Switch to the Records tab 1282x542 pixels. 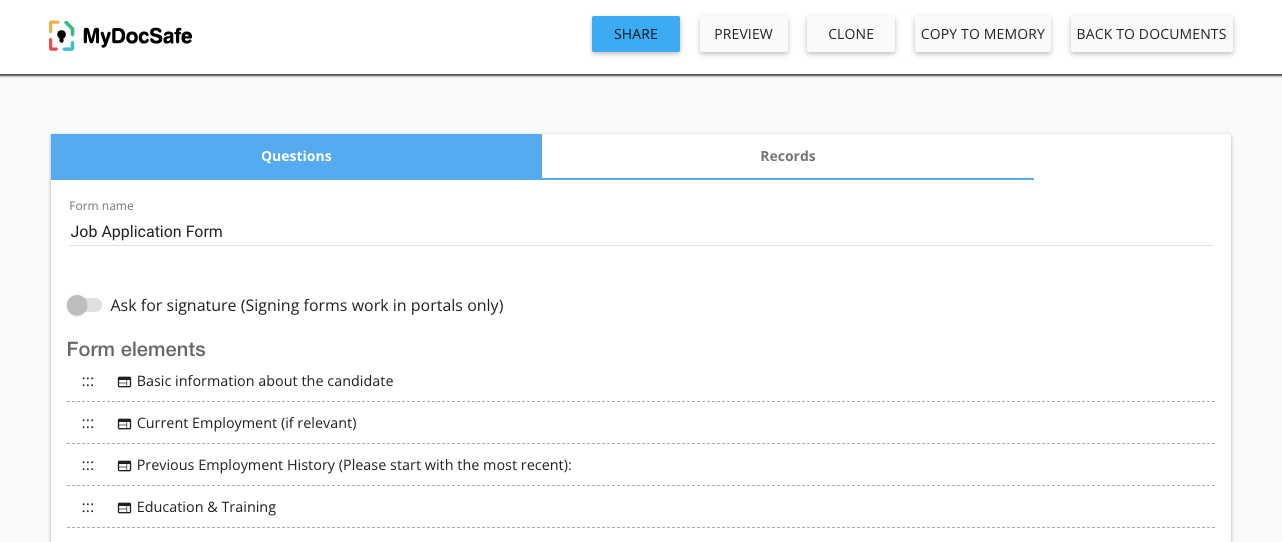click(787, 156)
